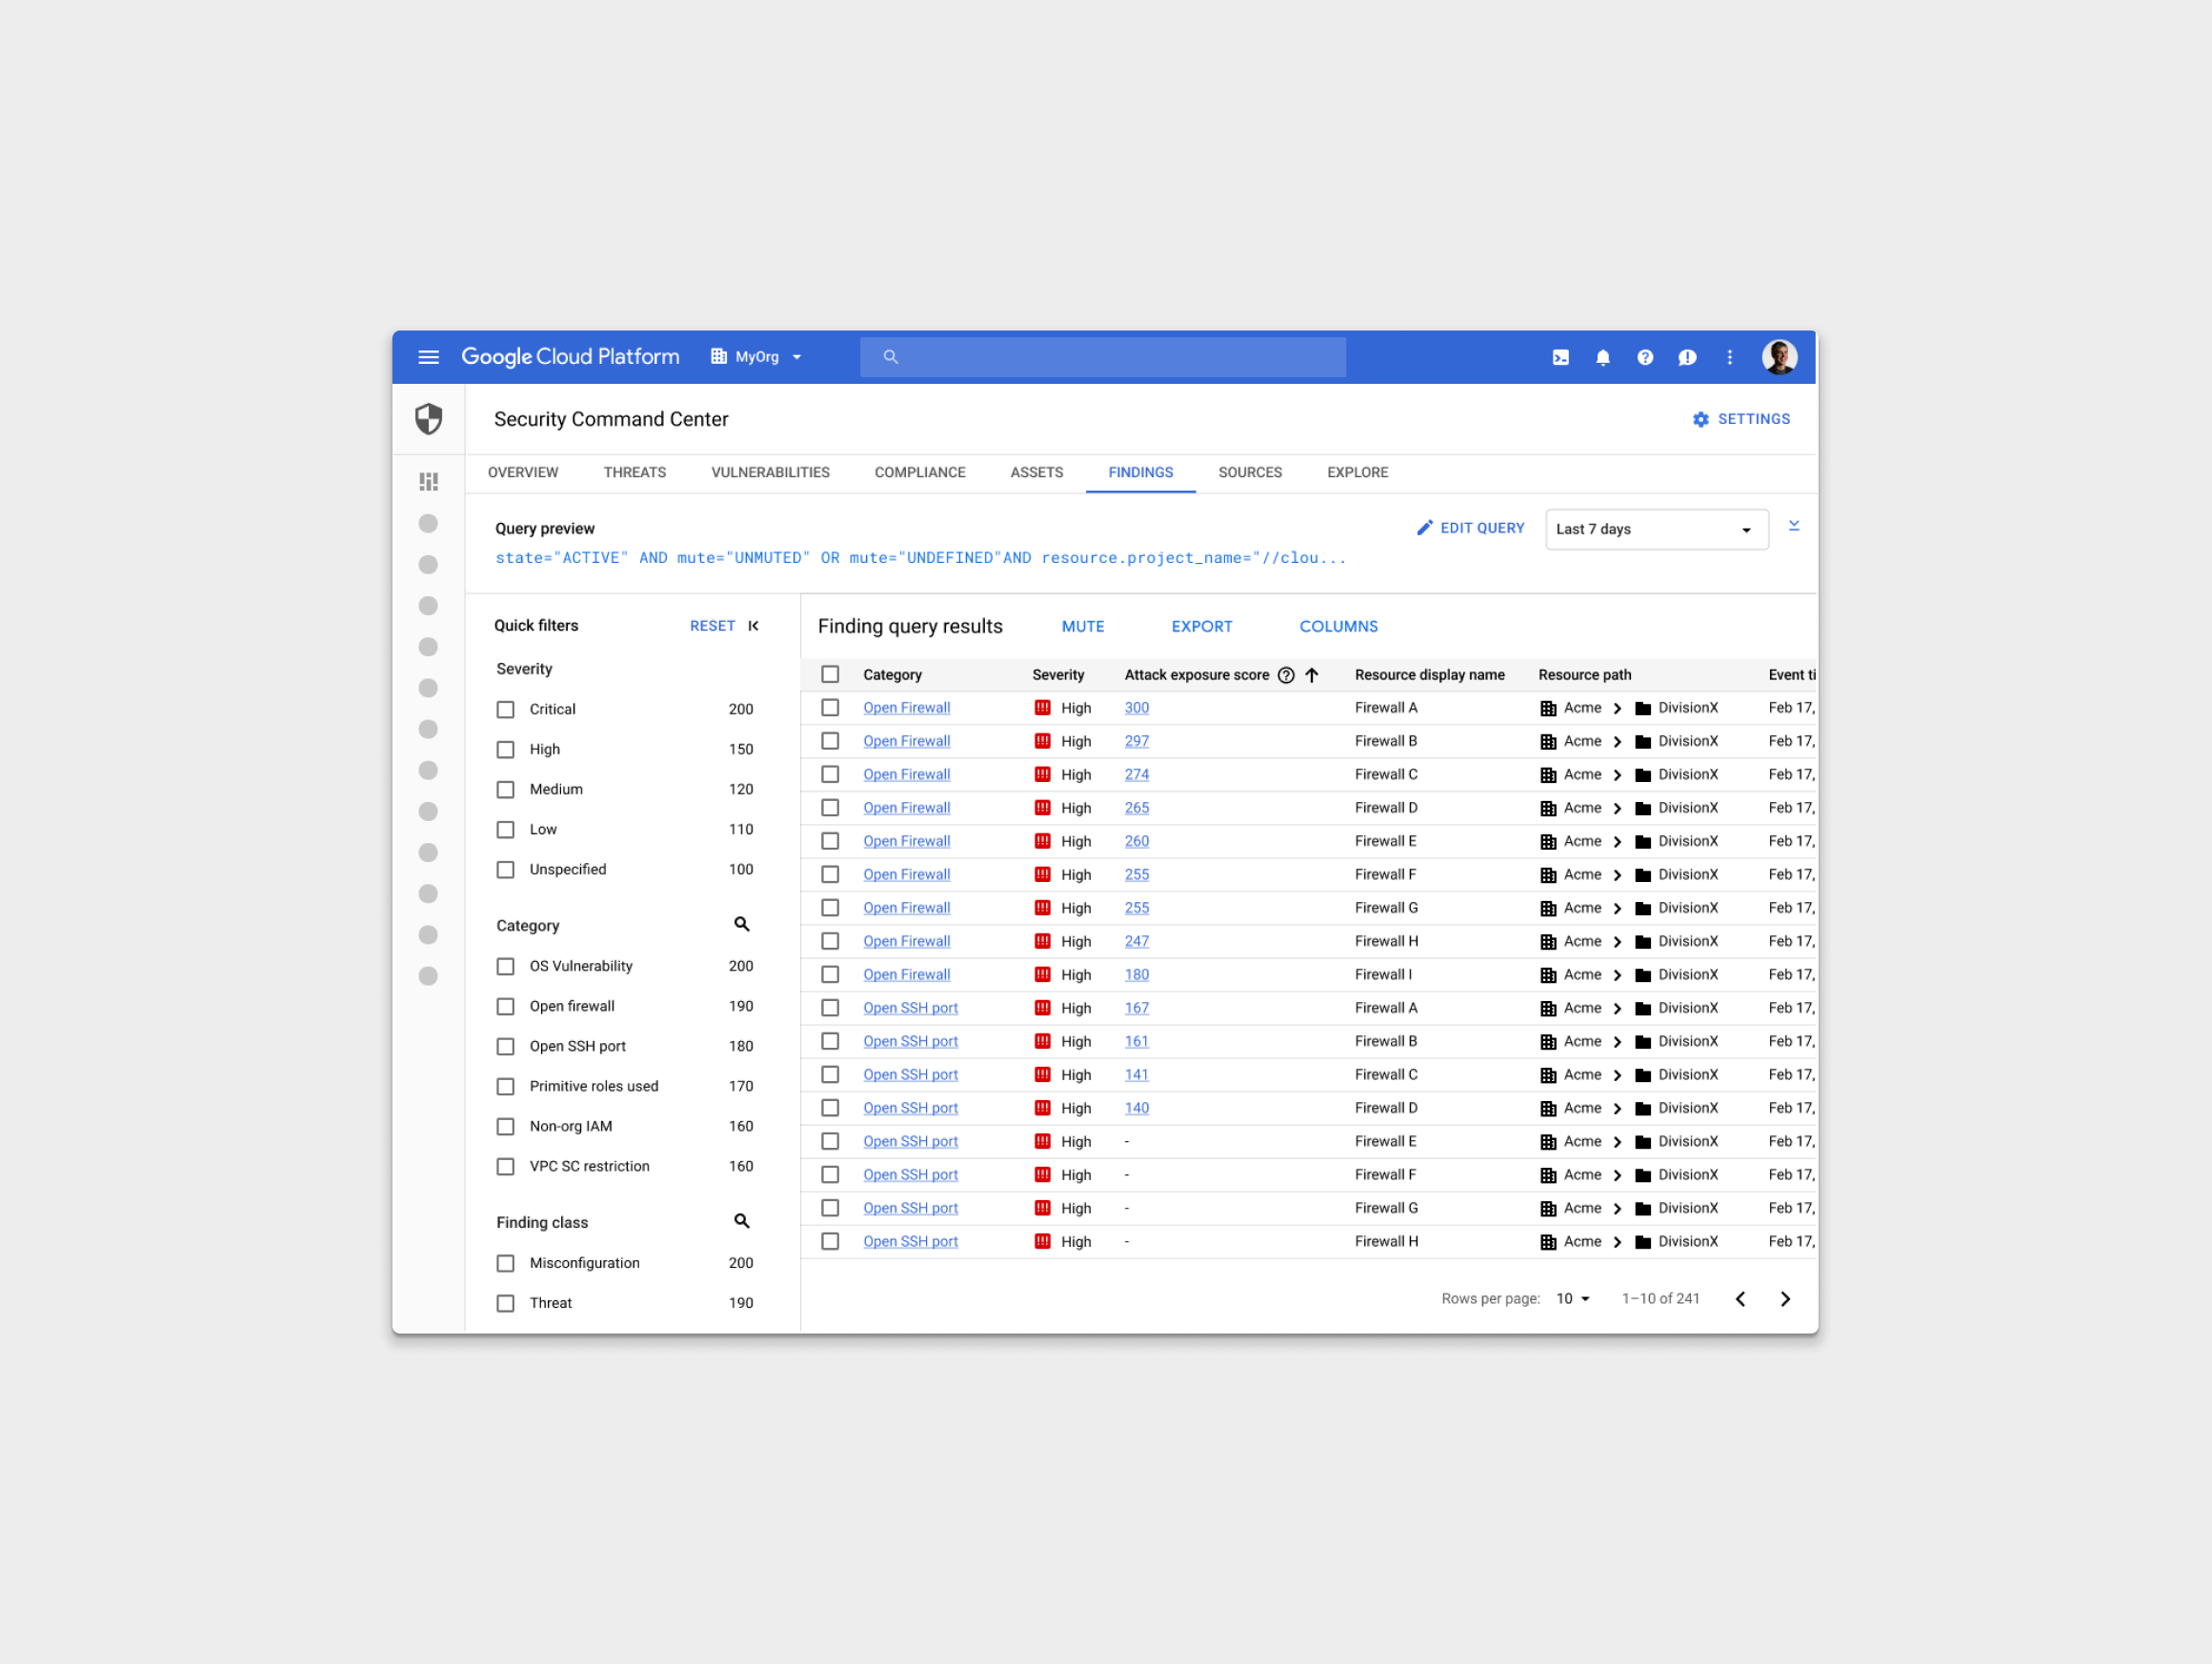Open the Last 7 days time range dropdown
This screenshot has width=2212, height=1664.
[1656, 529]
